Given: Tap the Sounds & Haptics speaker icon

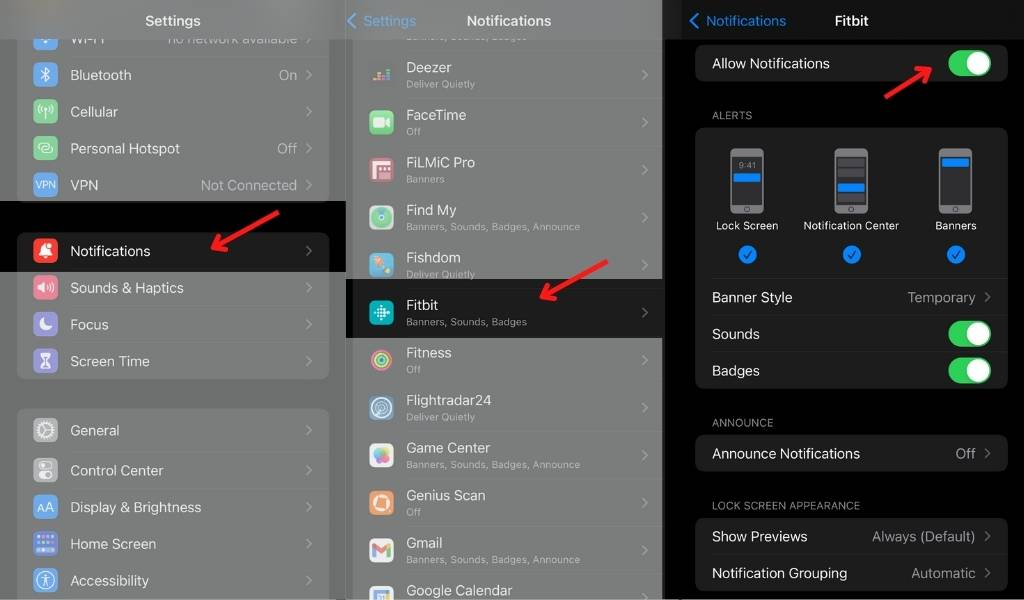Looking at the screenshot, I should click(45, 288).
